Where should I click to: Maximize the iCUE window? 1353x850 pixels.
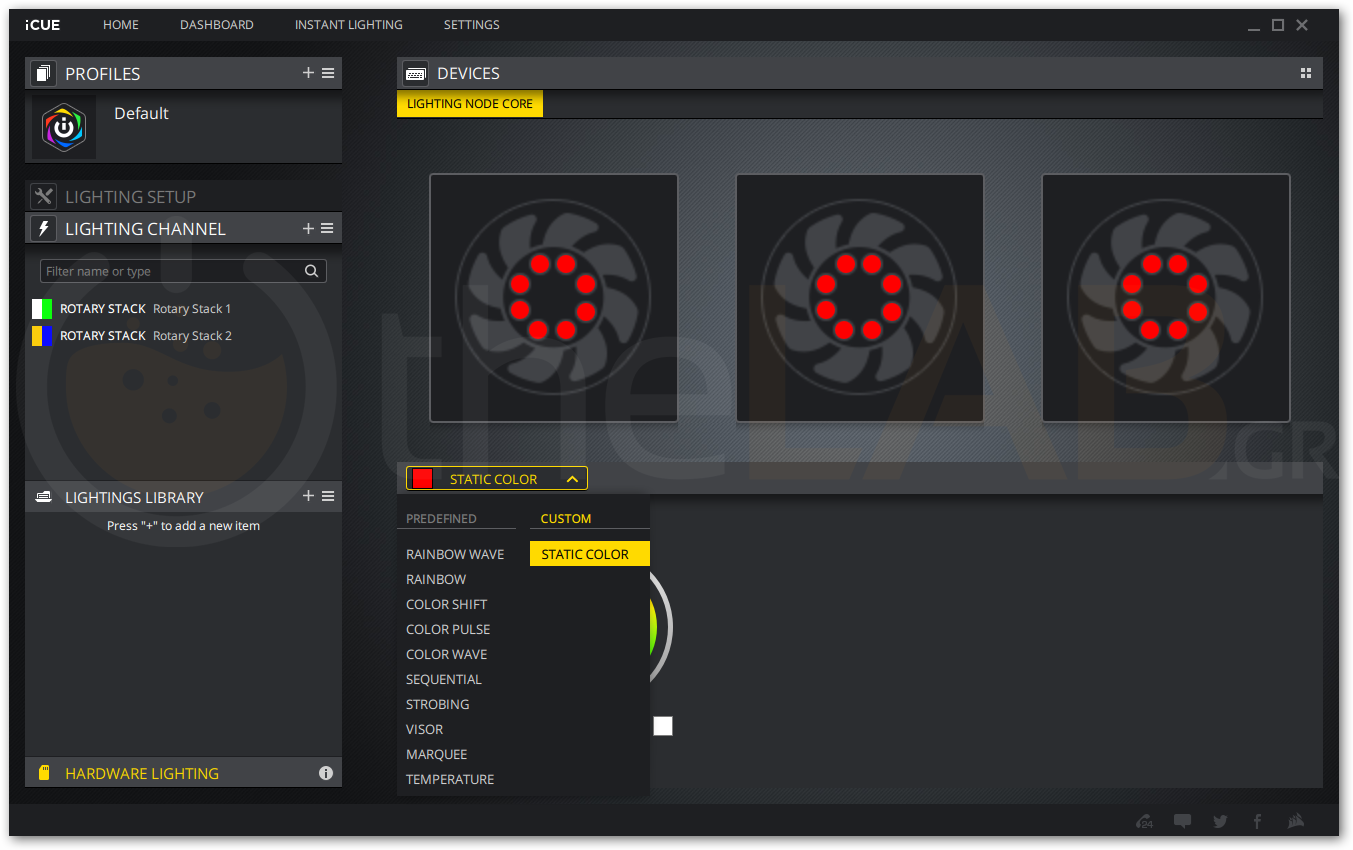1278,25
